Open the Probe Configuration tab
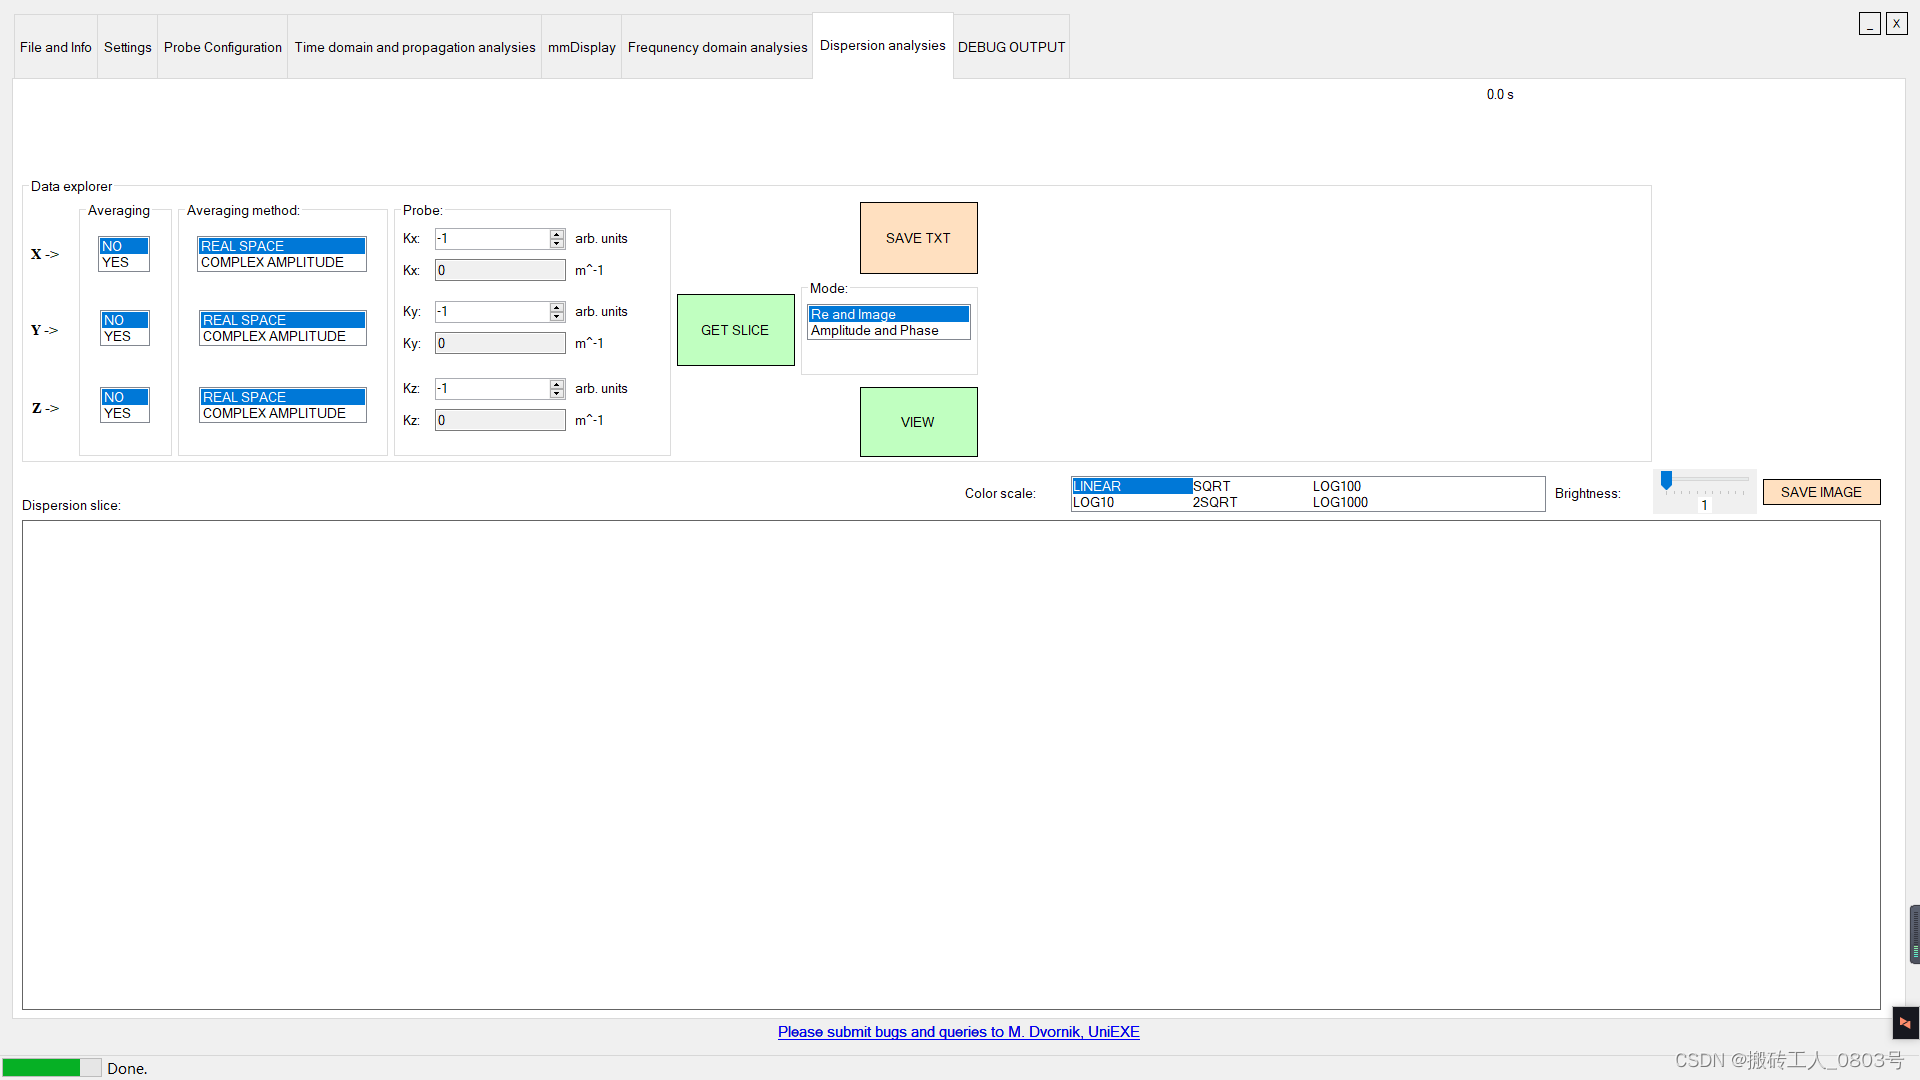 (x=223, y=47)
